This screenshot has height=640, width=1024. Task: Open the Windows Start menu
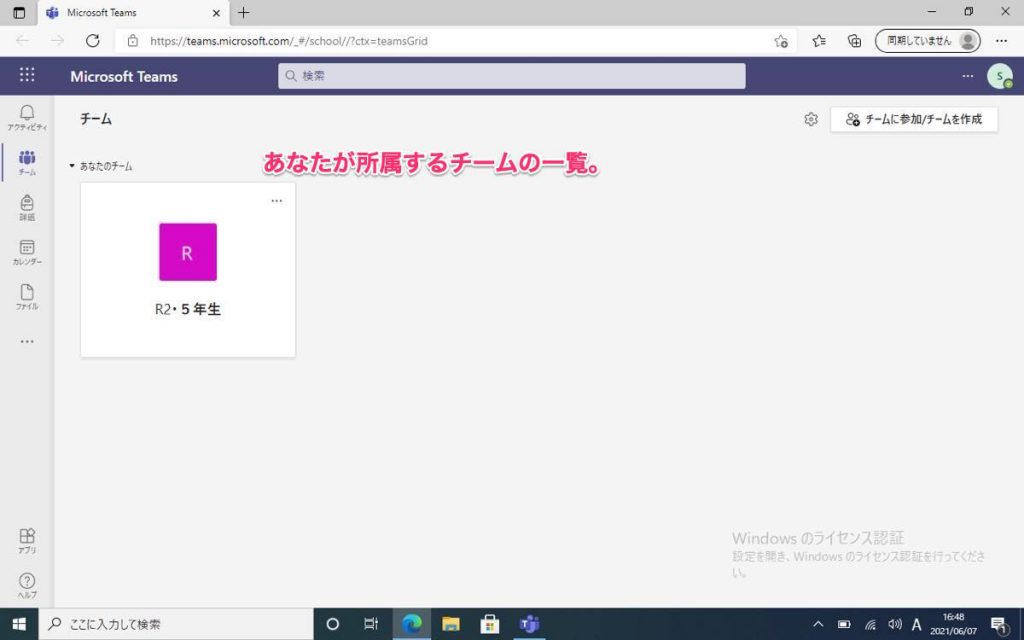pyautogui.click(x=19, y=624)
